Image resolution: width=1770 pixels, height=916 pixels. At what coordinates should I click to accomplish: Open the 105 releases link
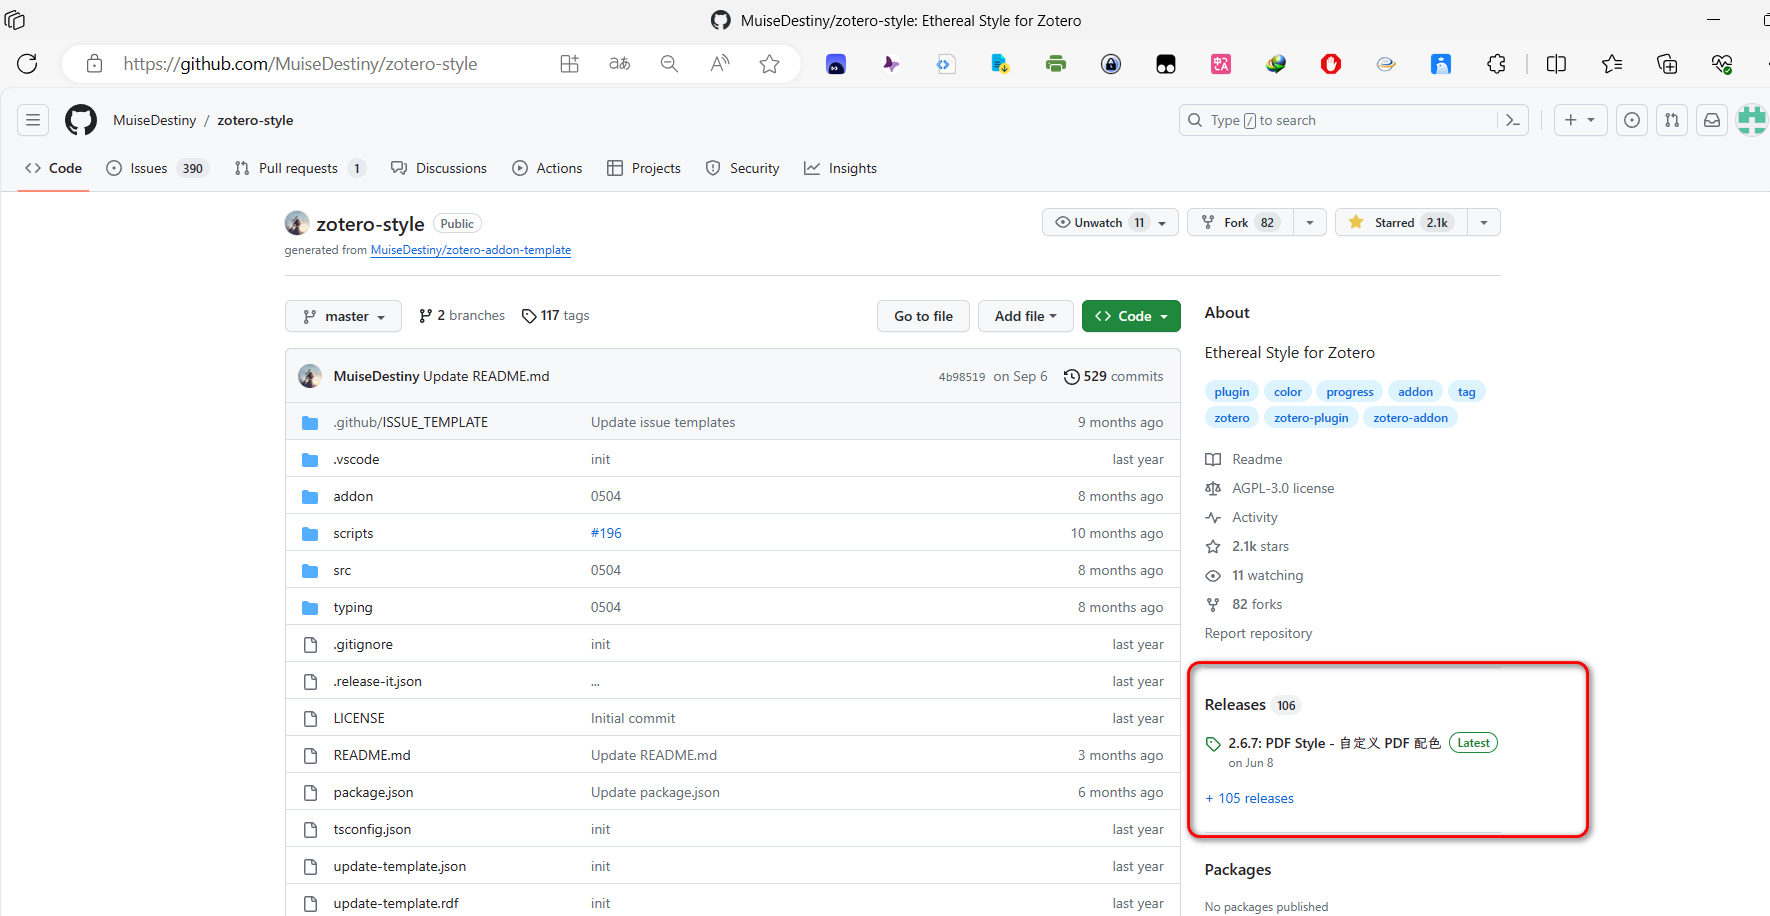pyautogui.click(x=1249, y=798)
